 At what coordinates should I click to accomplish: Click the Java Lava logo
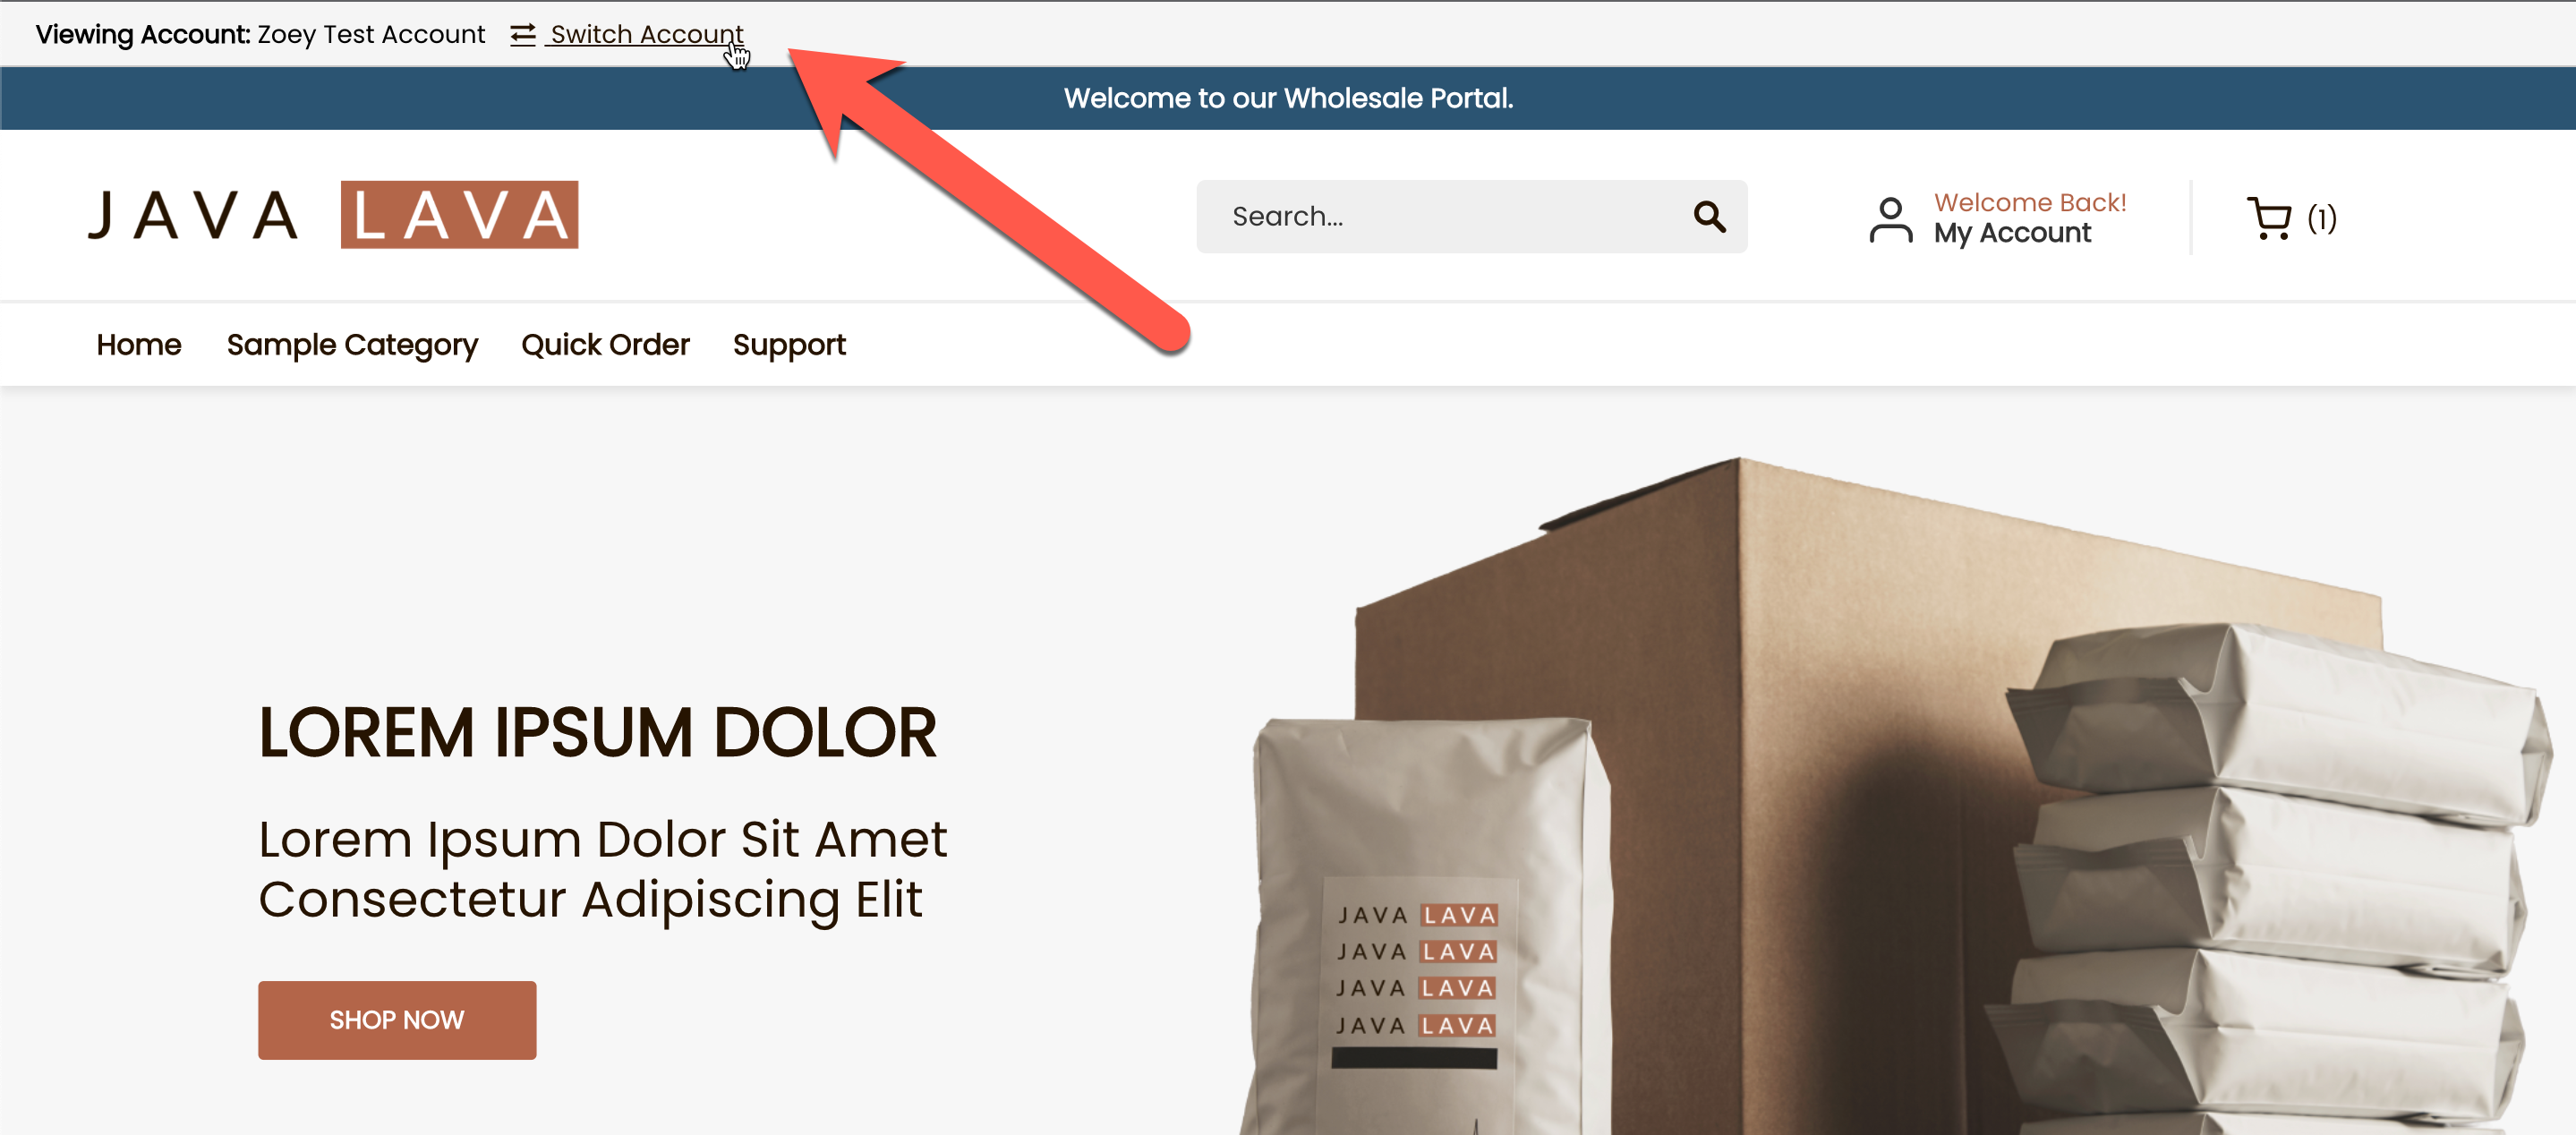coord(333,215)
